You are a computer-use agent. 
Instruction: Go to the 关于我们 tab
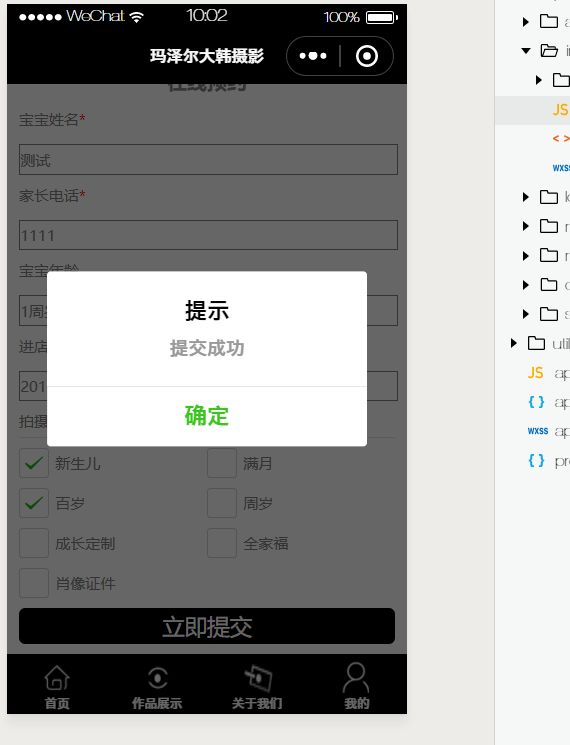[257, 687]
